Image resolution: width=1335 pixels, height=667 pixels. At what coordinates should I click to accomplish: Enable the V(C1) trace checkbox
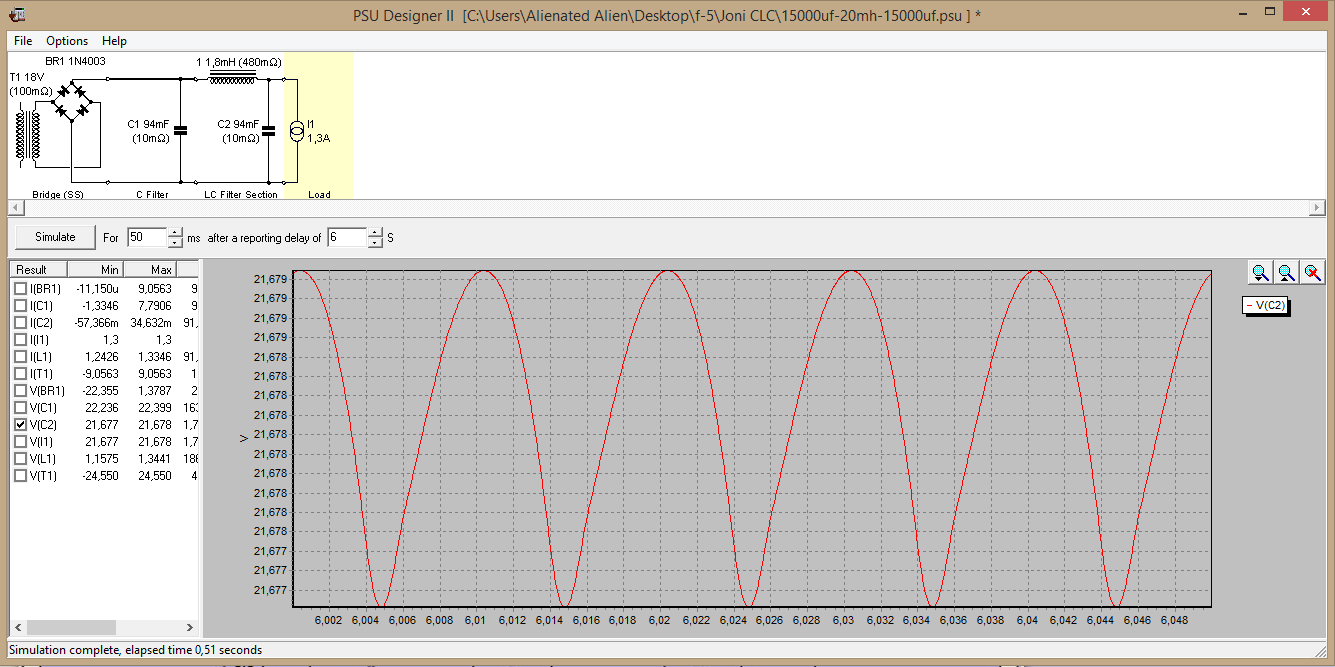20,407
